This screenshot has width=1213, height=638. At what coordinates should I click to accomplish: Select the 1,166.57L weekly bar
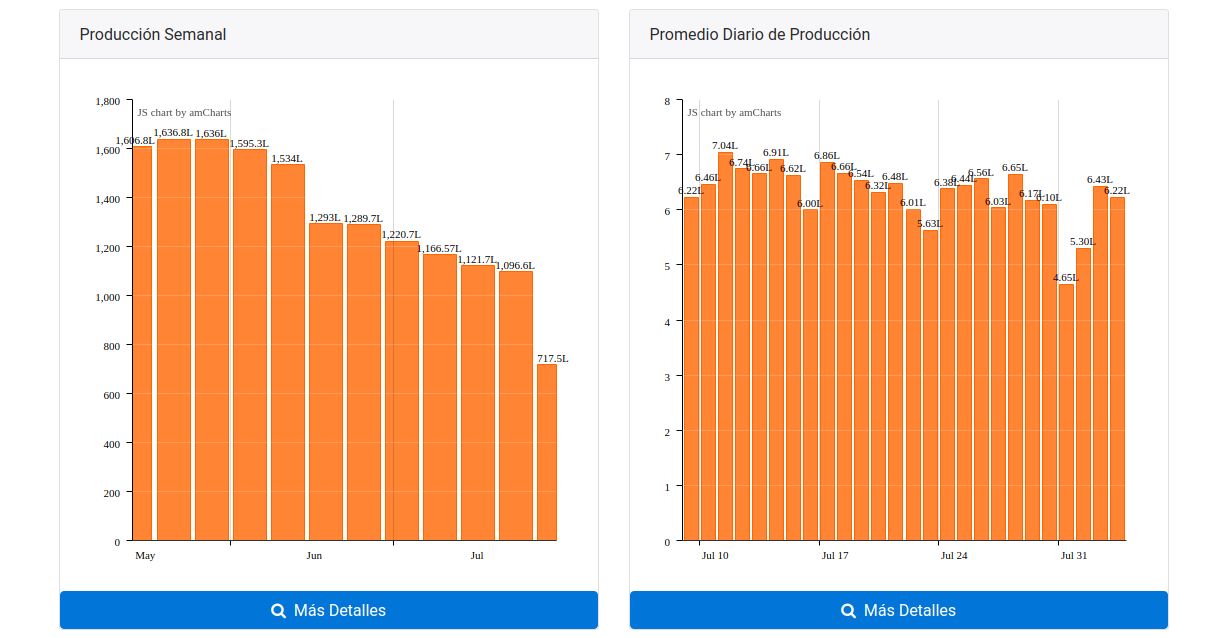coord(440,398)
